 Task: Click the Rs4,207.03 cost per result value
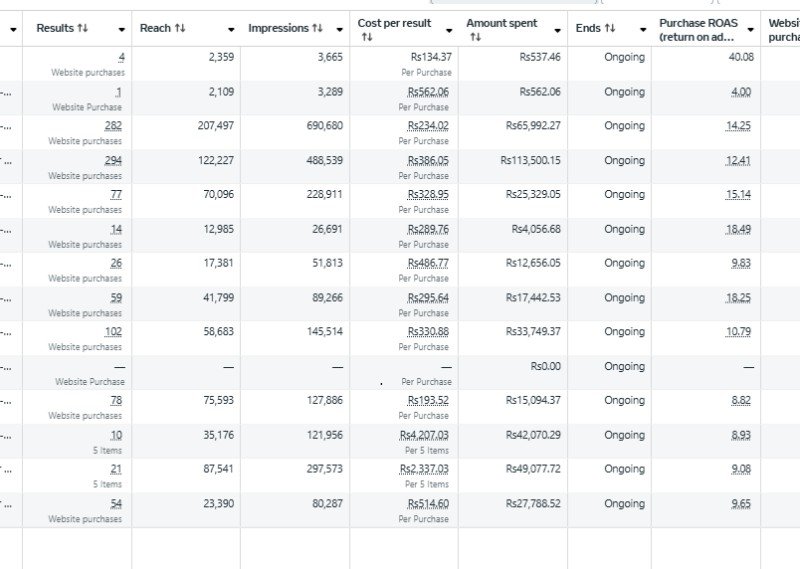click(424, 435)
